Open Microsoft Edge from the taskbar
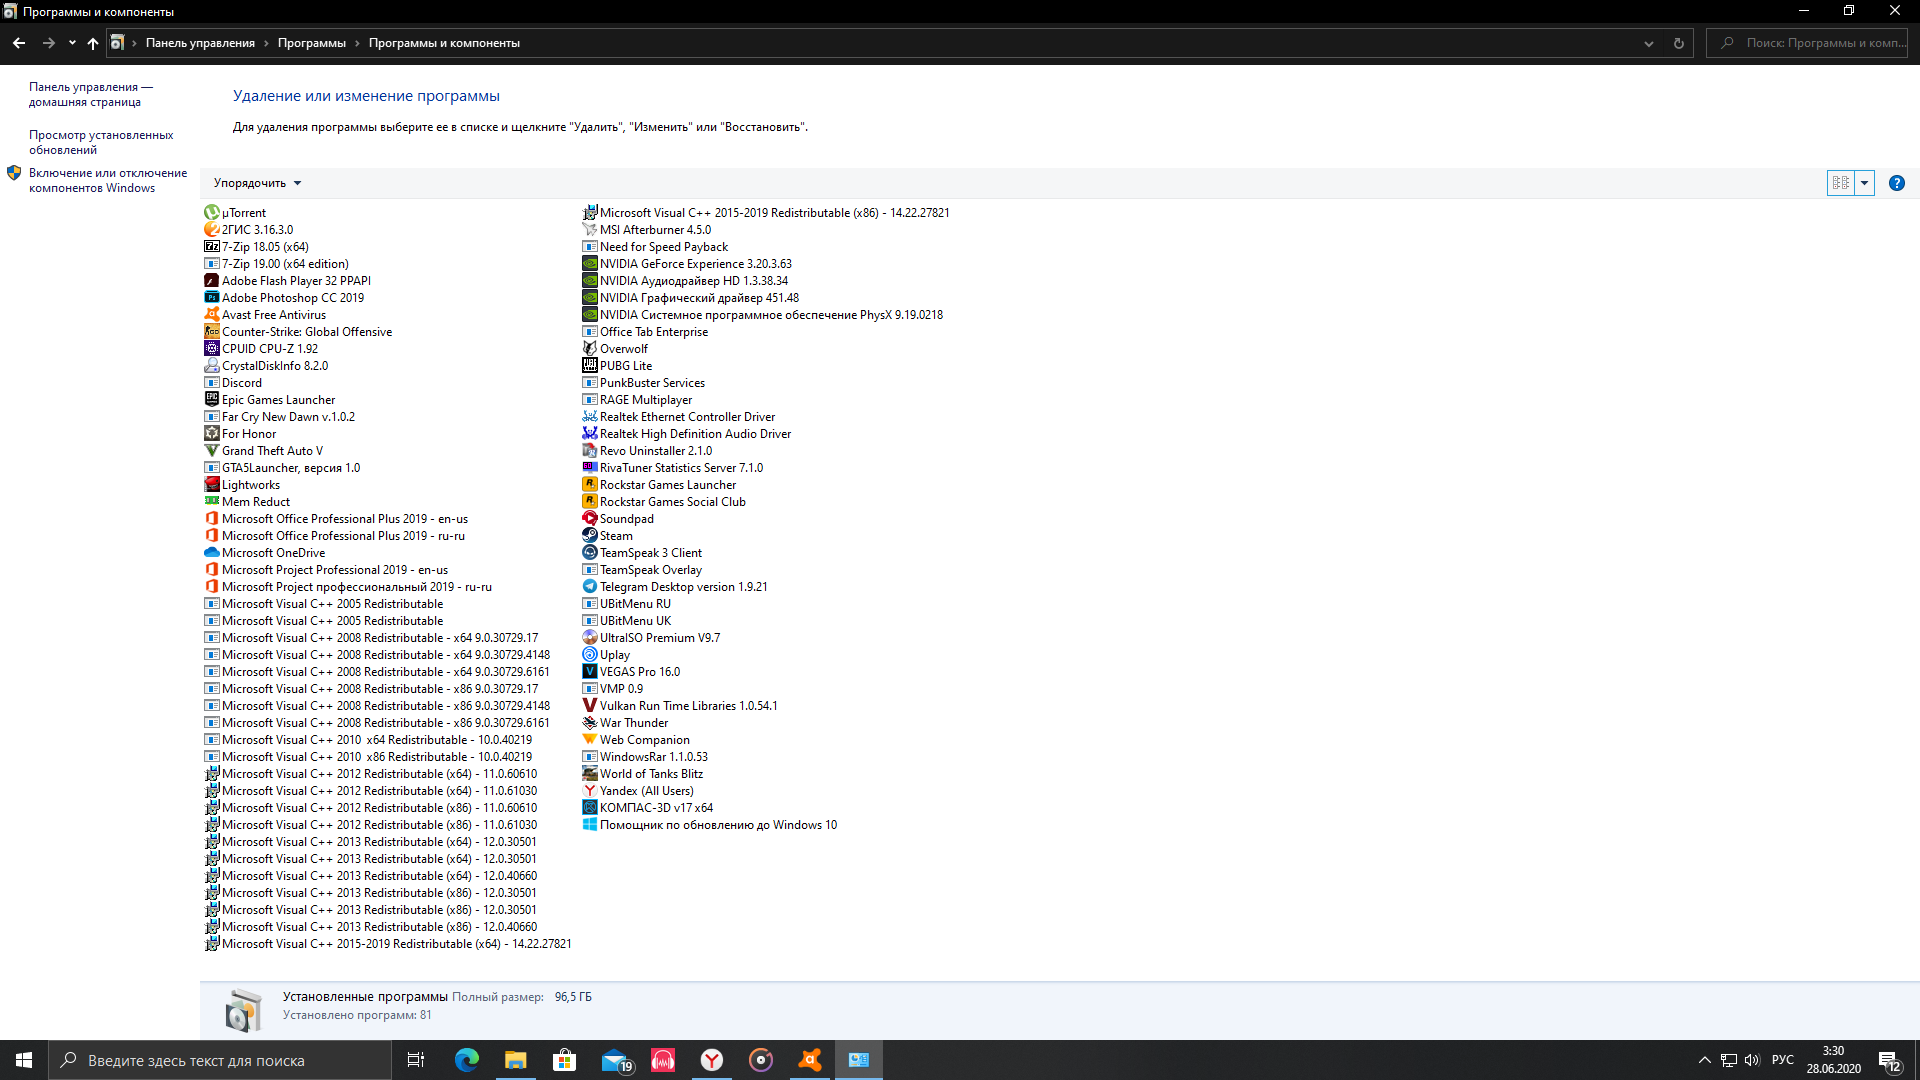 click(x=467, y=1060)
